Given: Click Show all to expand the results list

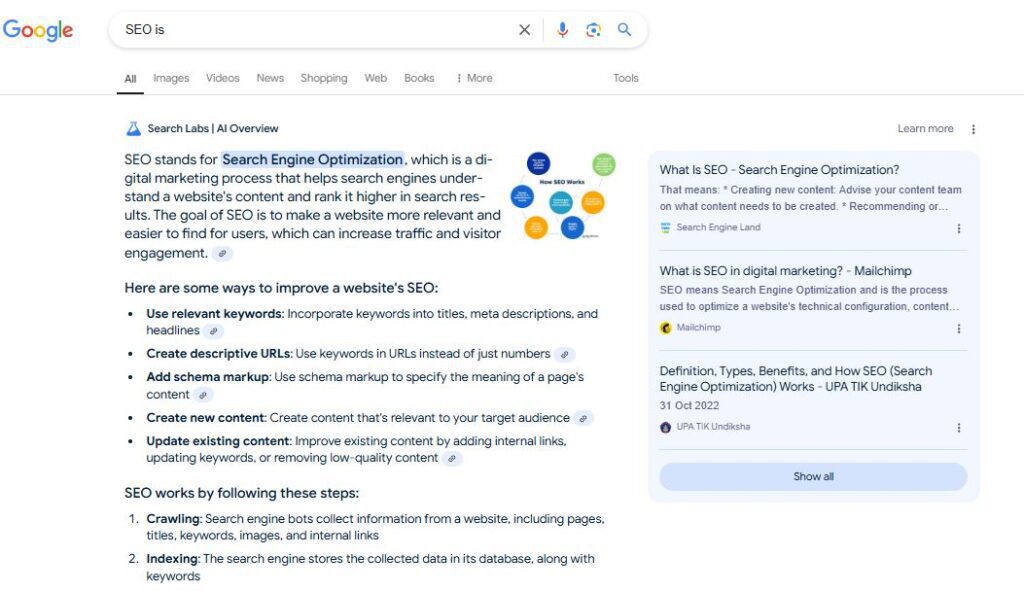Looking at the screenshot, I should point(812,476).
